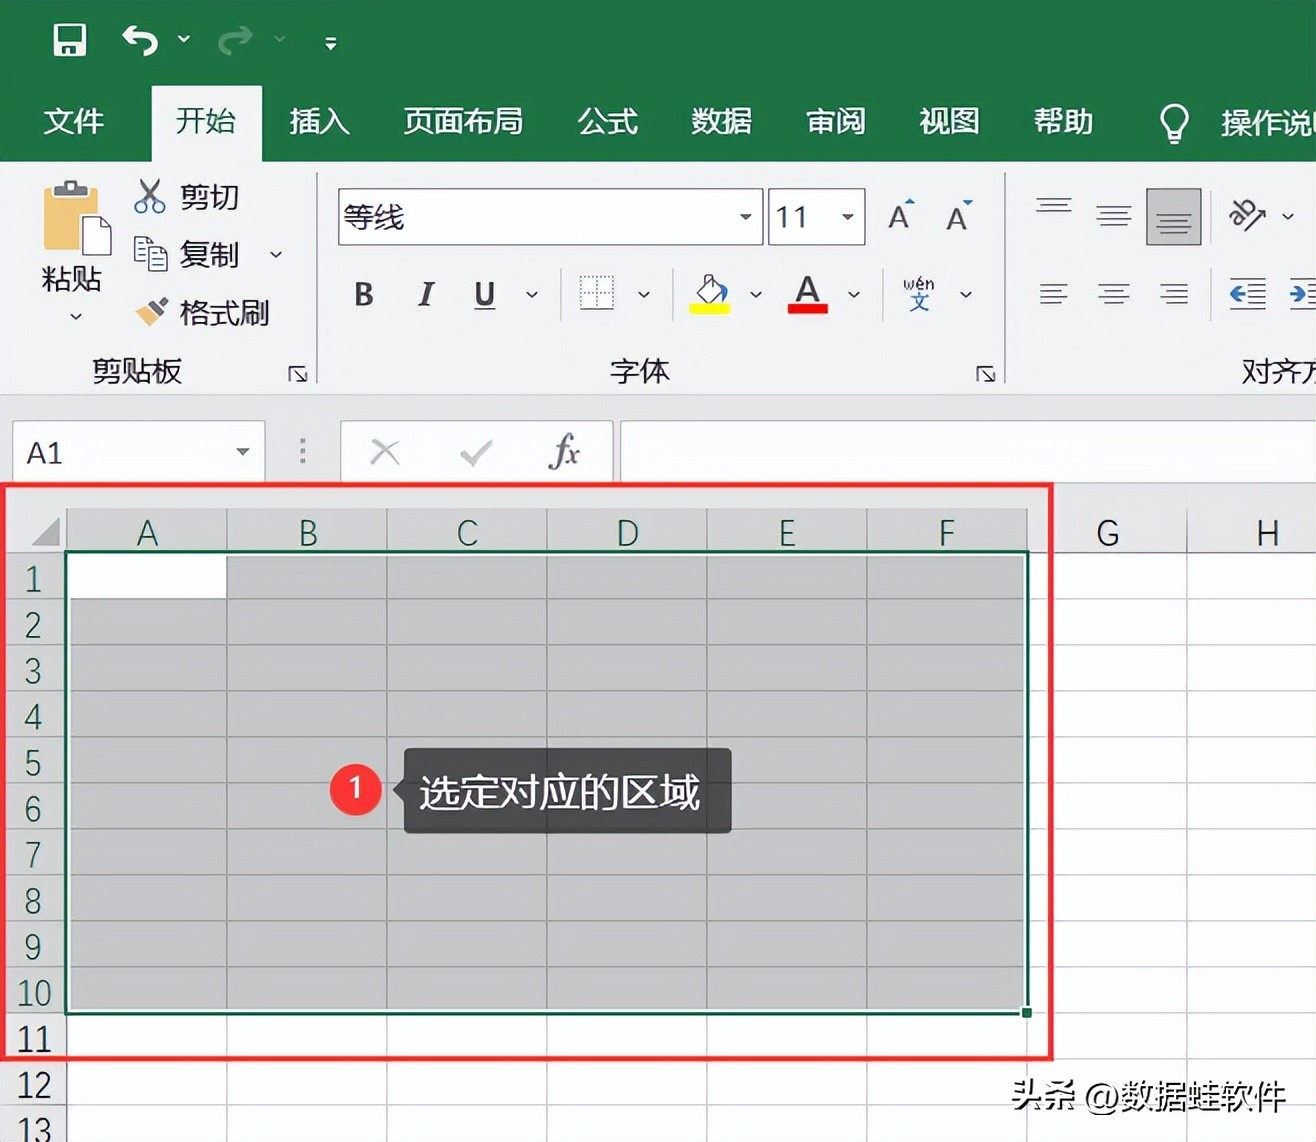Toggle Italic formatting
Viewport: 1316px width, 1142px height.
tap(426, 294)
